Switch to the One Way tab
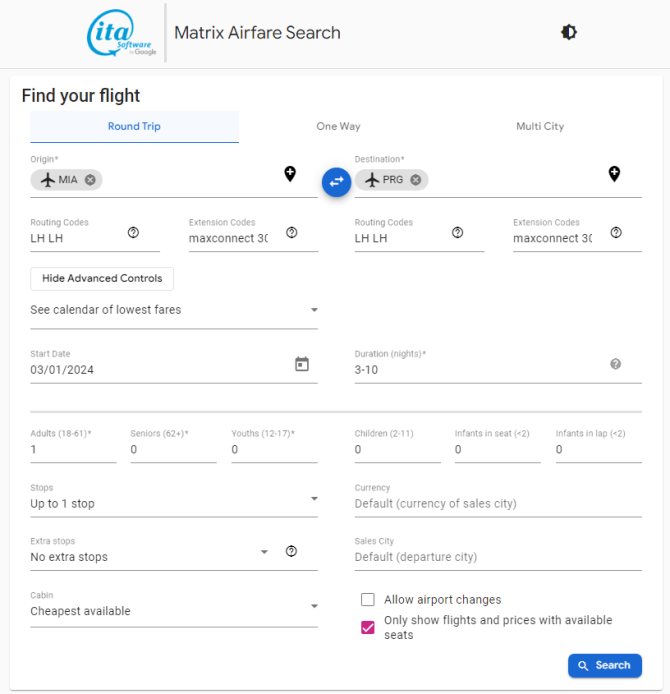The height and width of the screenshot is (694, 670). click(338, 127)
